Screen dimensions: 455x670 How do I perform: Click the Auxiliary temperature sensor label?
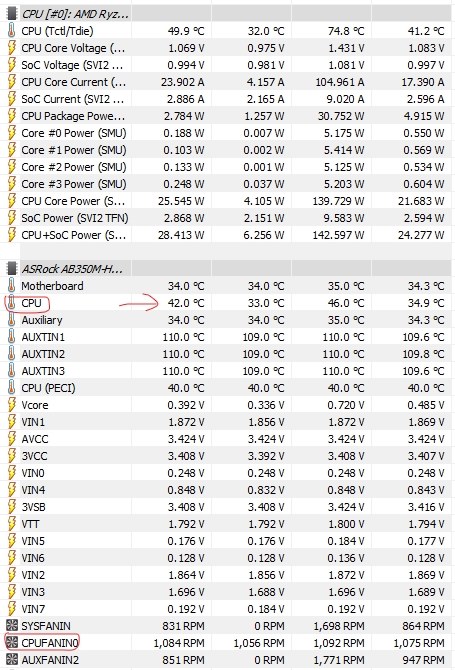[42, 320]
